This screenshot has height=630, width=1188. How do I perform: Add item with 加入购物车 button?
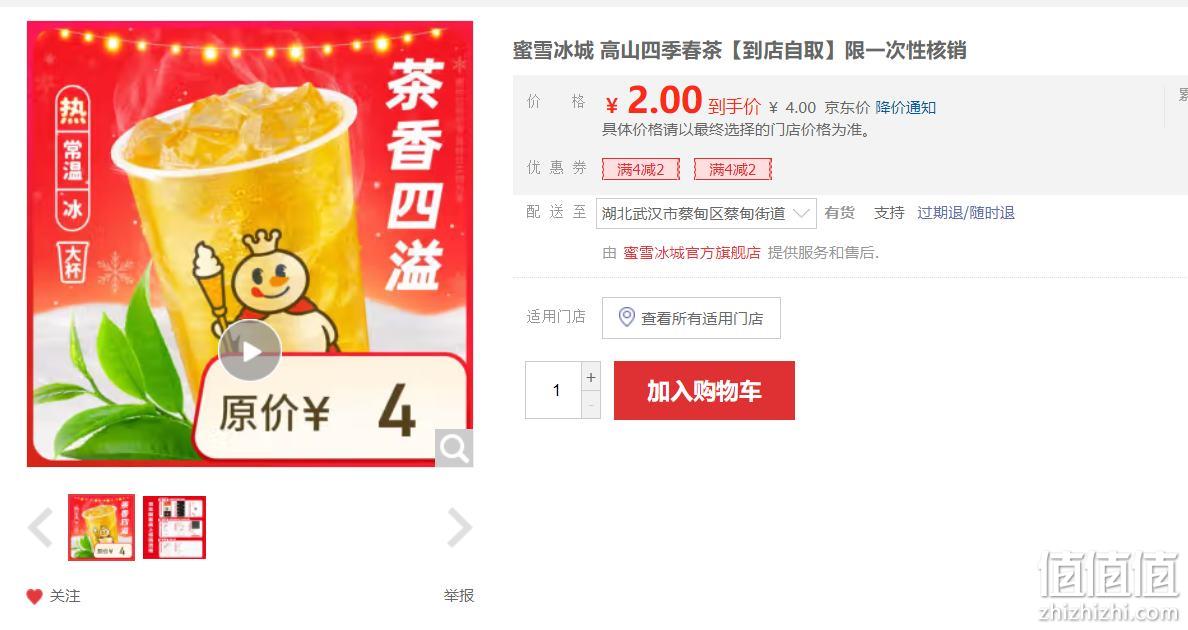coord(704,391)
